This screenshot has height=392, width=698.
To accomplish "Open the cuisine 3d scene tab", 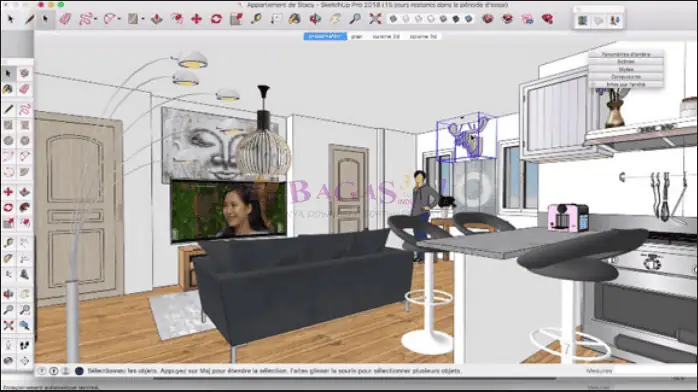I will coord(423,36).
